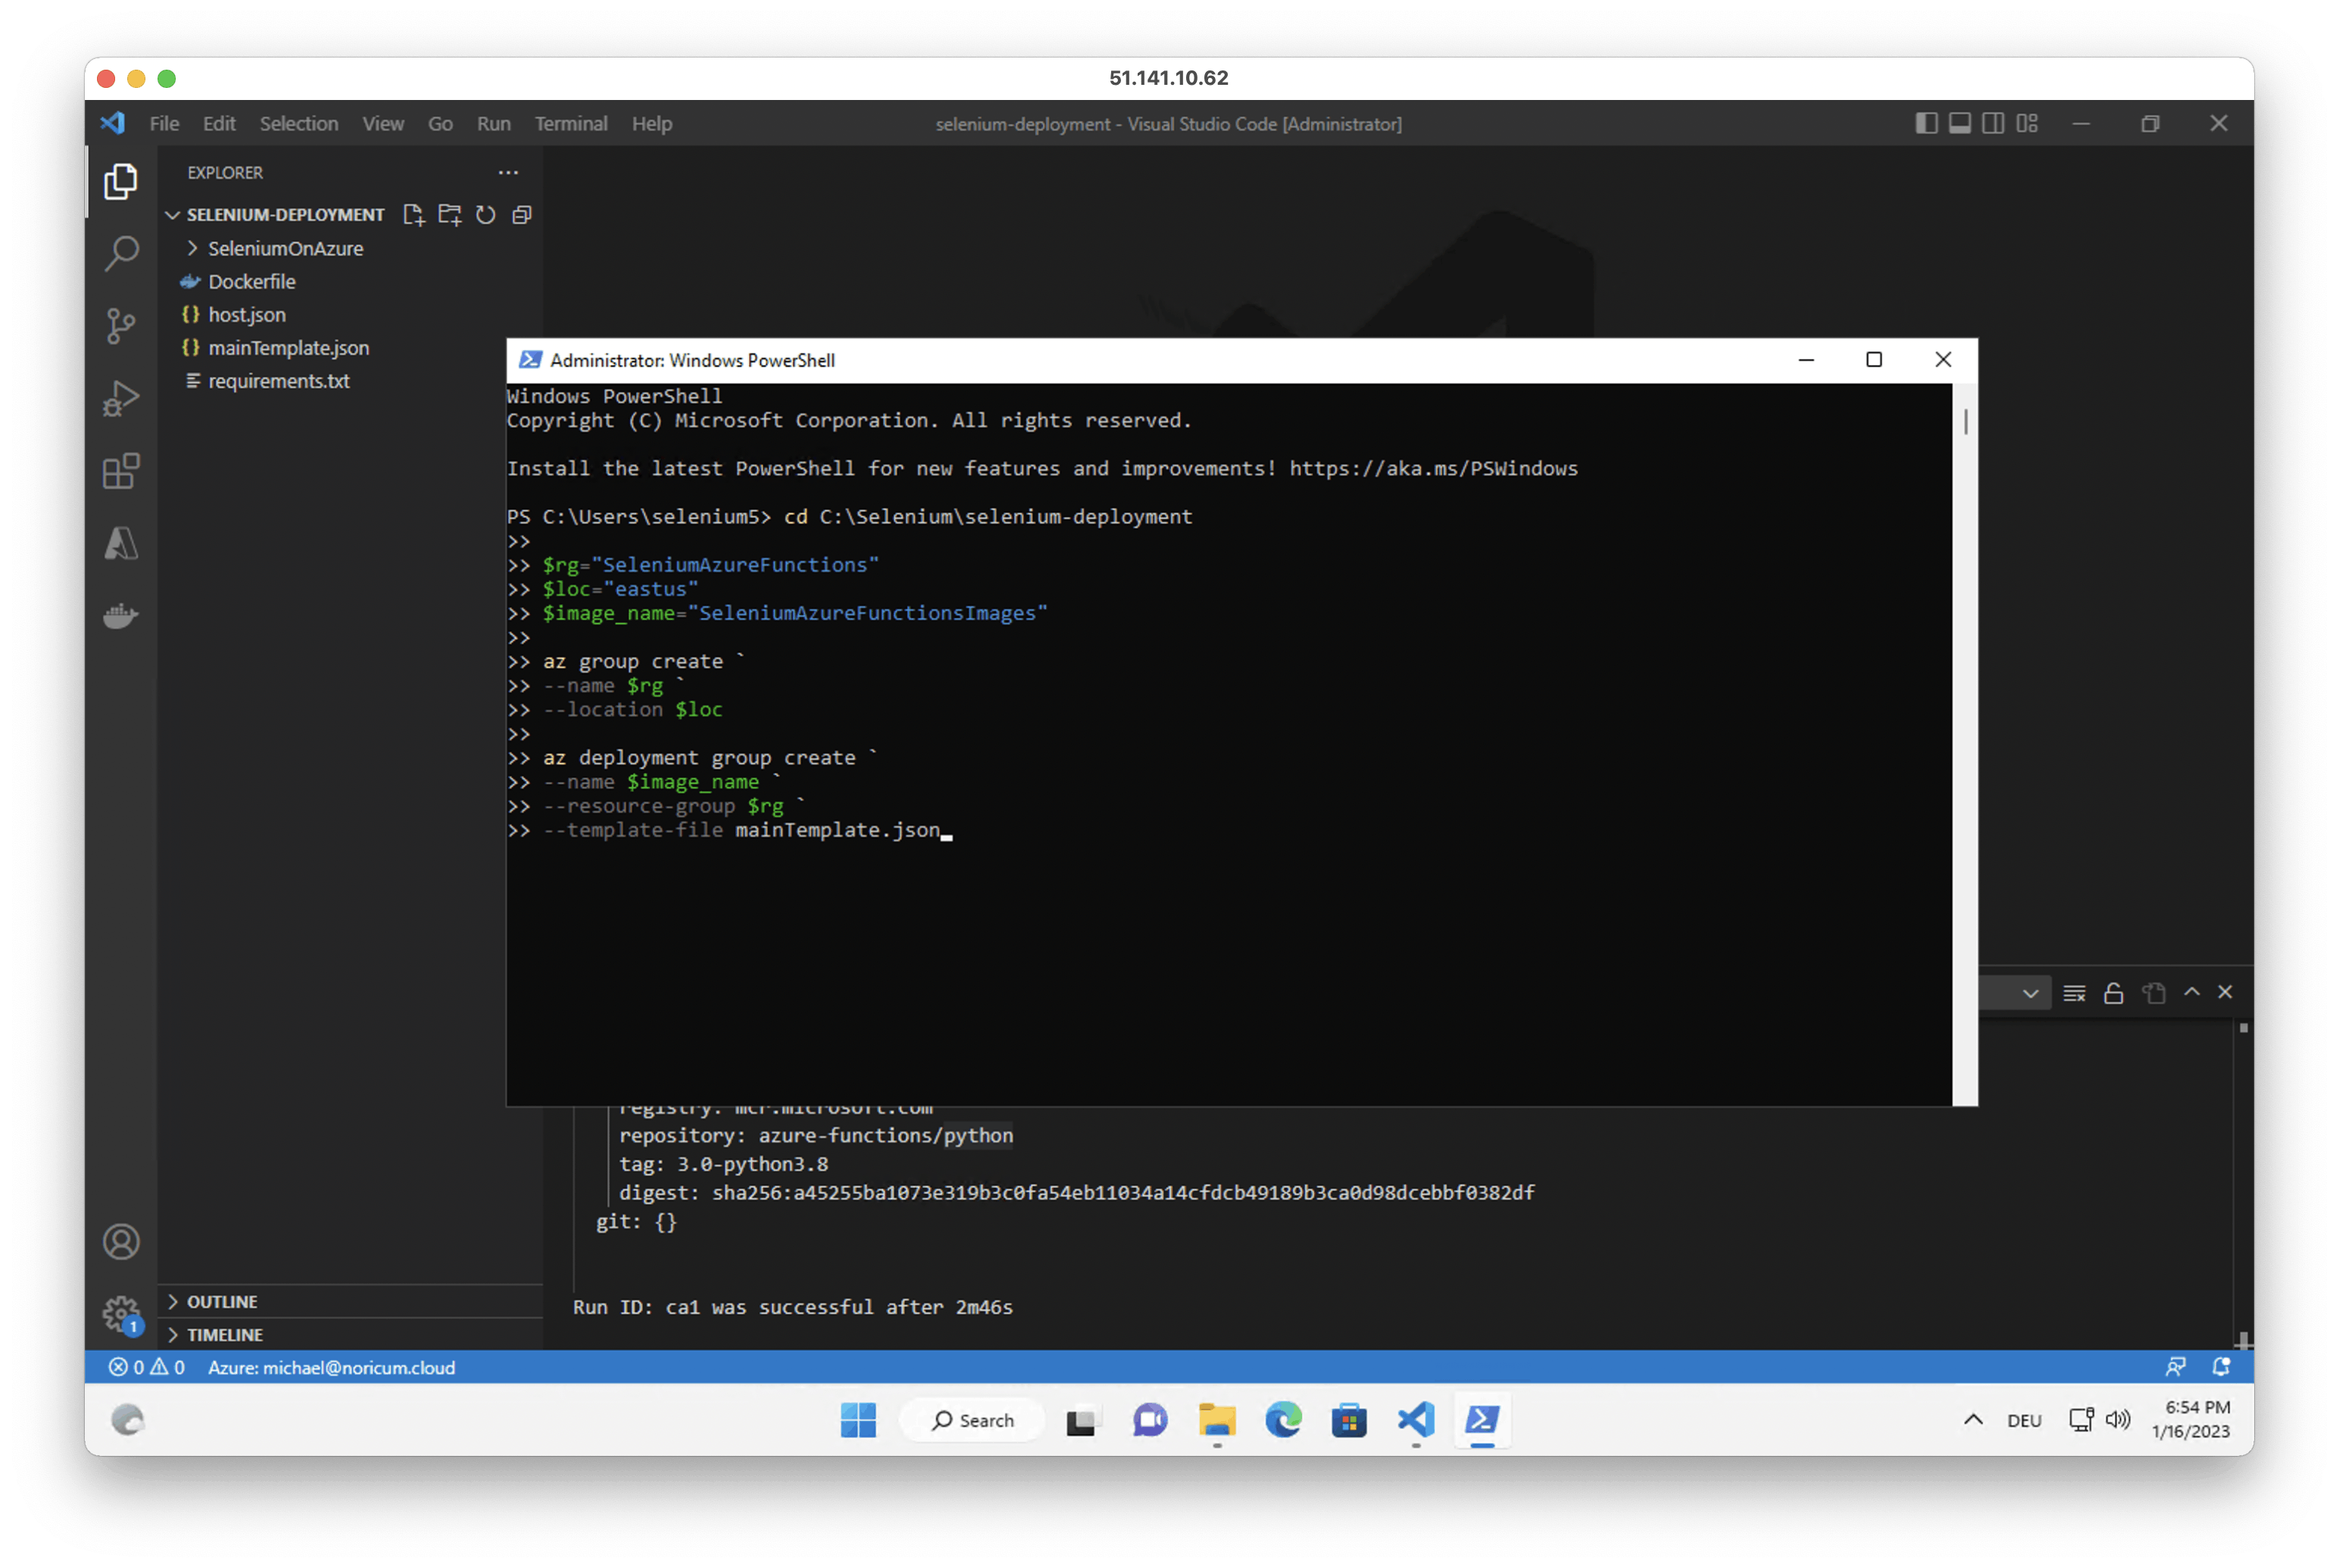Toggle terminal scroll lock icon

[x=2113, y=993]
